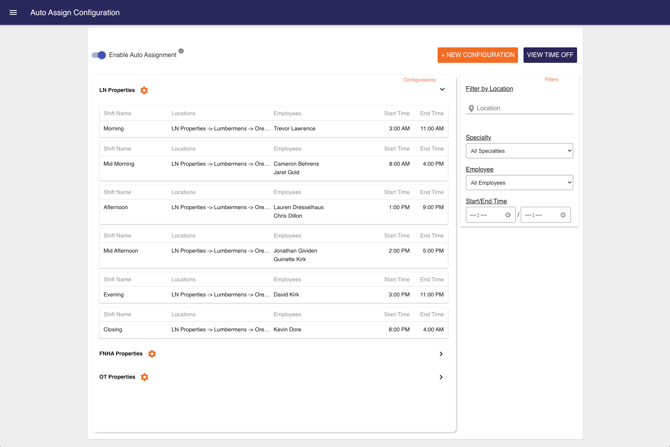Image resolution: width=670 pixels, height=447 pixels.
Task: Click employee Kevin Dore
Action: point(287,329)
